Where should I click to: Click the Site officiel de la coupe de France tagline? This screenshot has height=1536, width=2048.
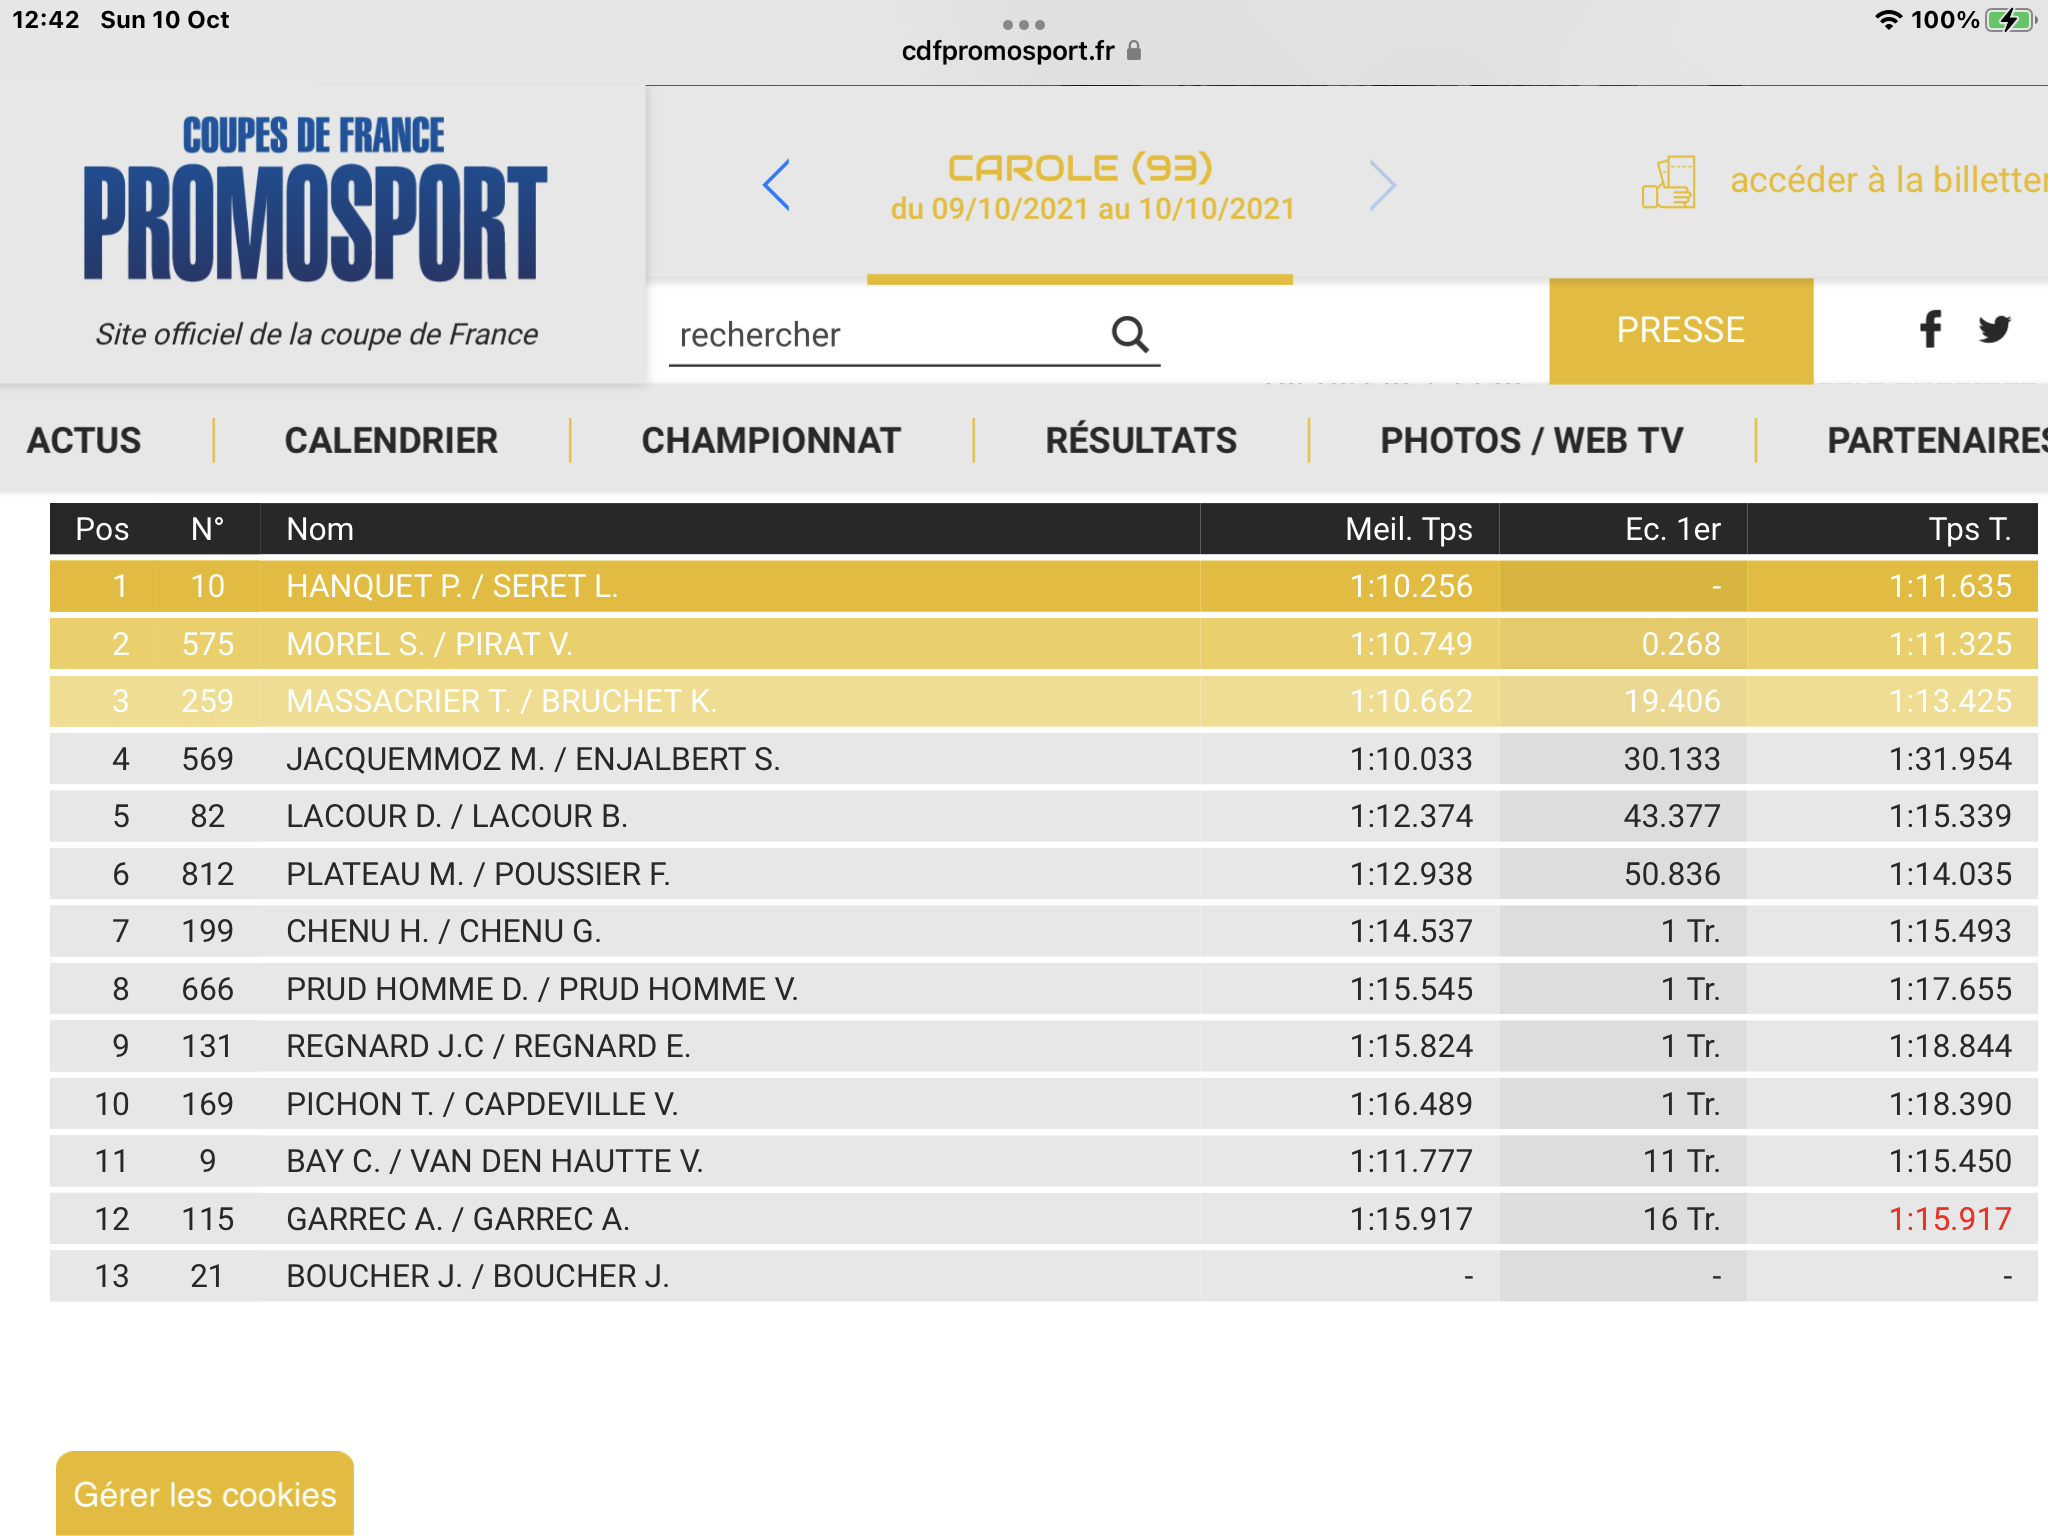click(316, 334)
